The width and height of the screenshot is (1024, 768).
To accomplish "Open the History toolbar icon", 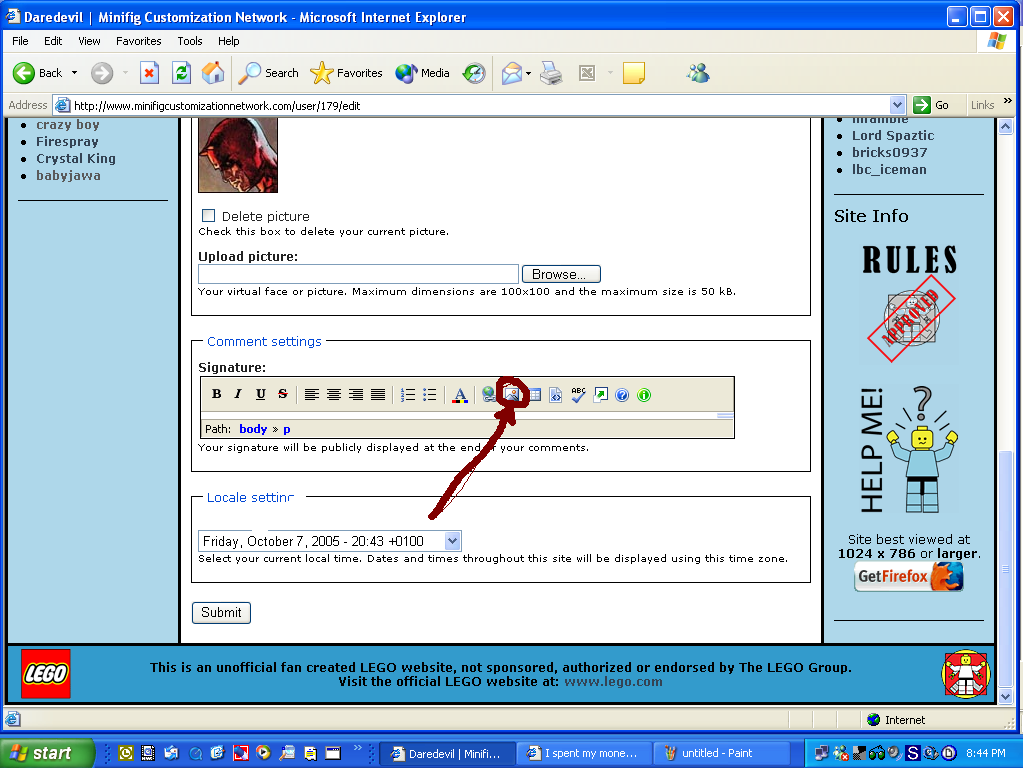I will (x=474, y=73).
